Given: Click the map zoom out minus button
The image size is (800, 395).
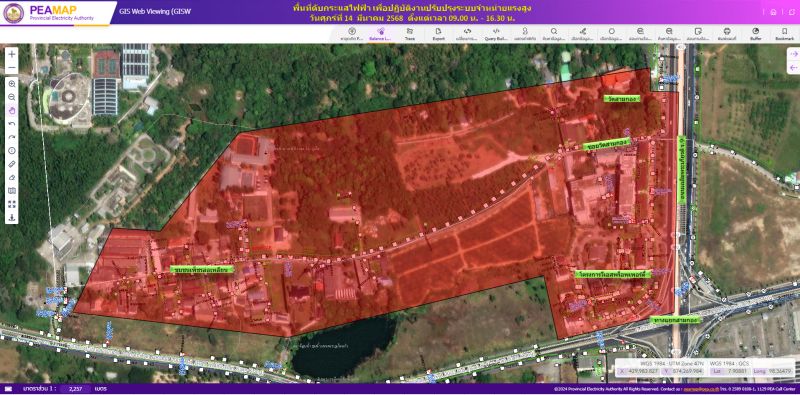Looking at the screenshot, I should click(12, 67).
